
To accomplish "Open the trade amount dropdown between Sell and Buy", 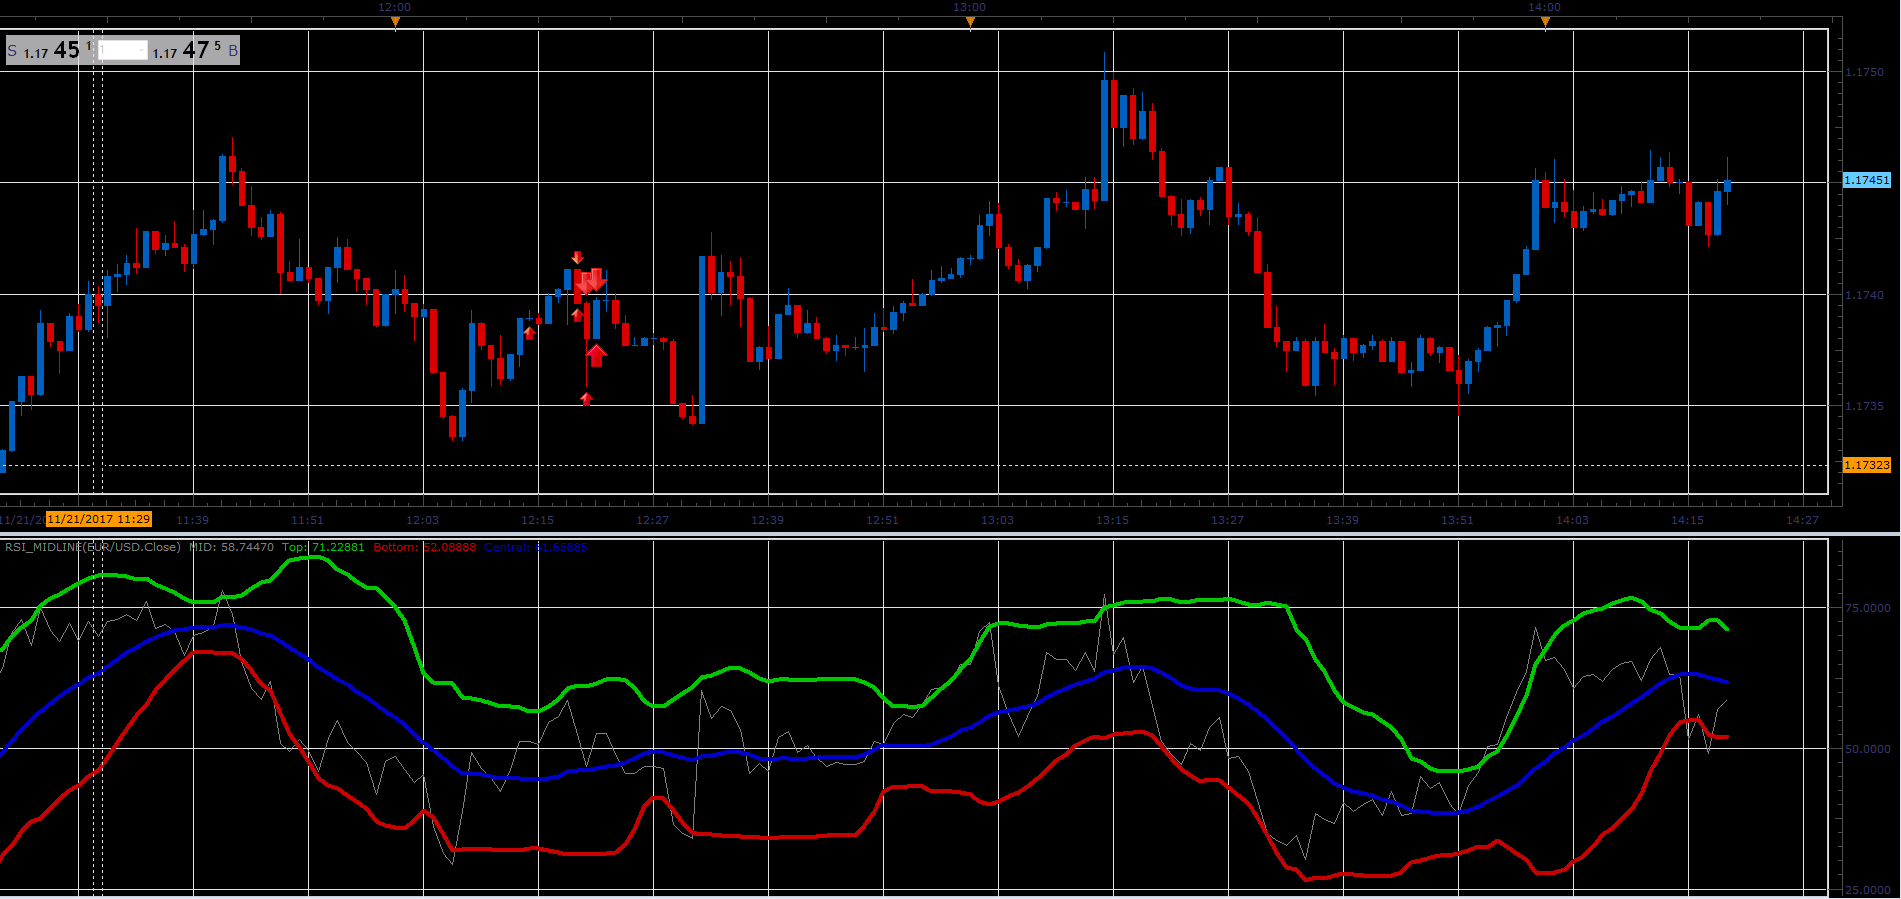I will pyautogui.click(x=122, y=50).
